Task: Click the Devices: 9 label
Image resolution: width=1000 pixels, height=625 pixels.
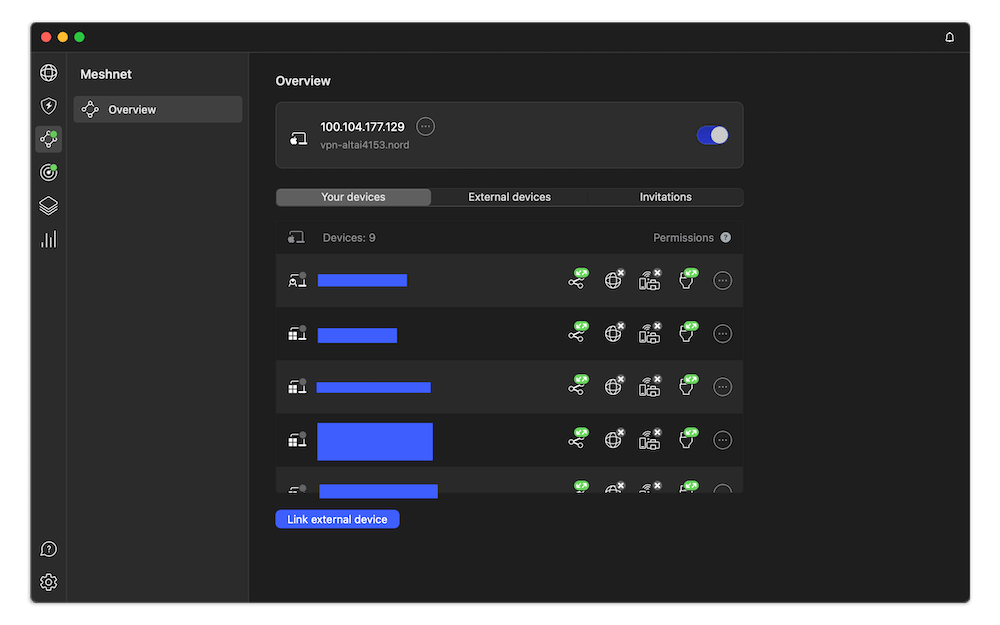Action: (x=349, y=238)
